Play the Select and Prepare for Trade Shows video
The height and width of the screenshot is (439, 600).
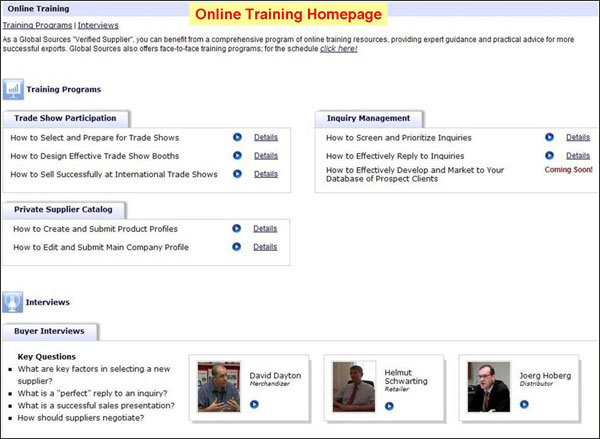click(237, 137)
